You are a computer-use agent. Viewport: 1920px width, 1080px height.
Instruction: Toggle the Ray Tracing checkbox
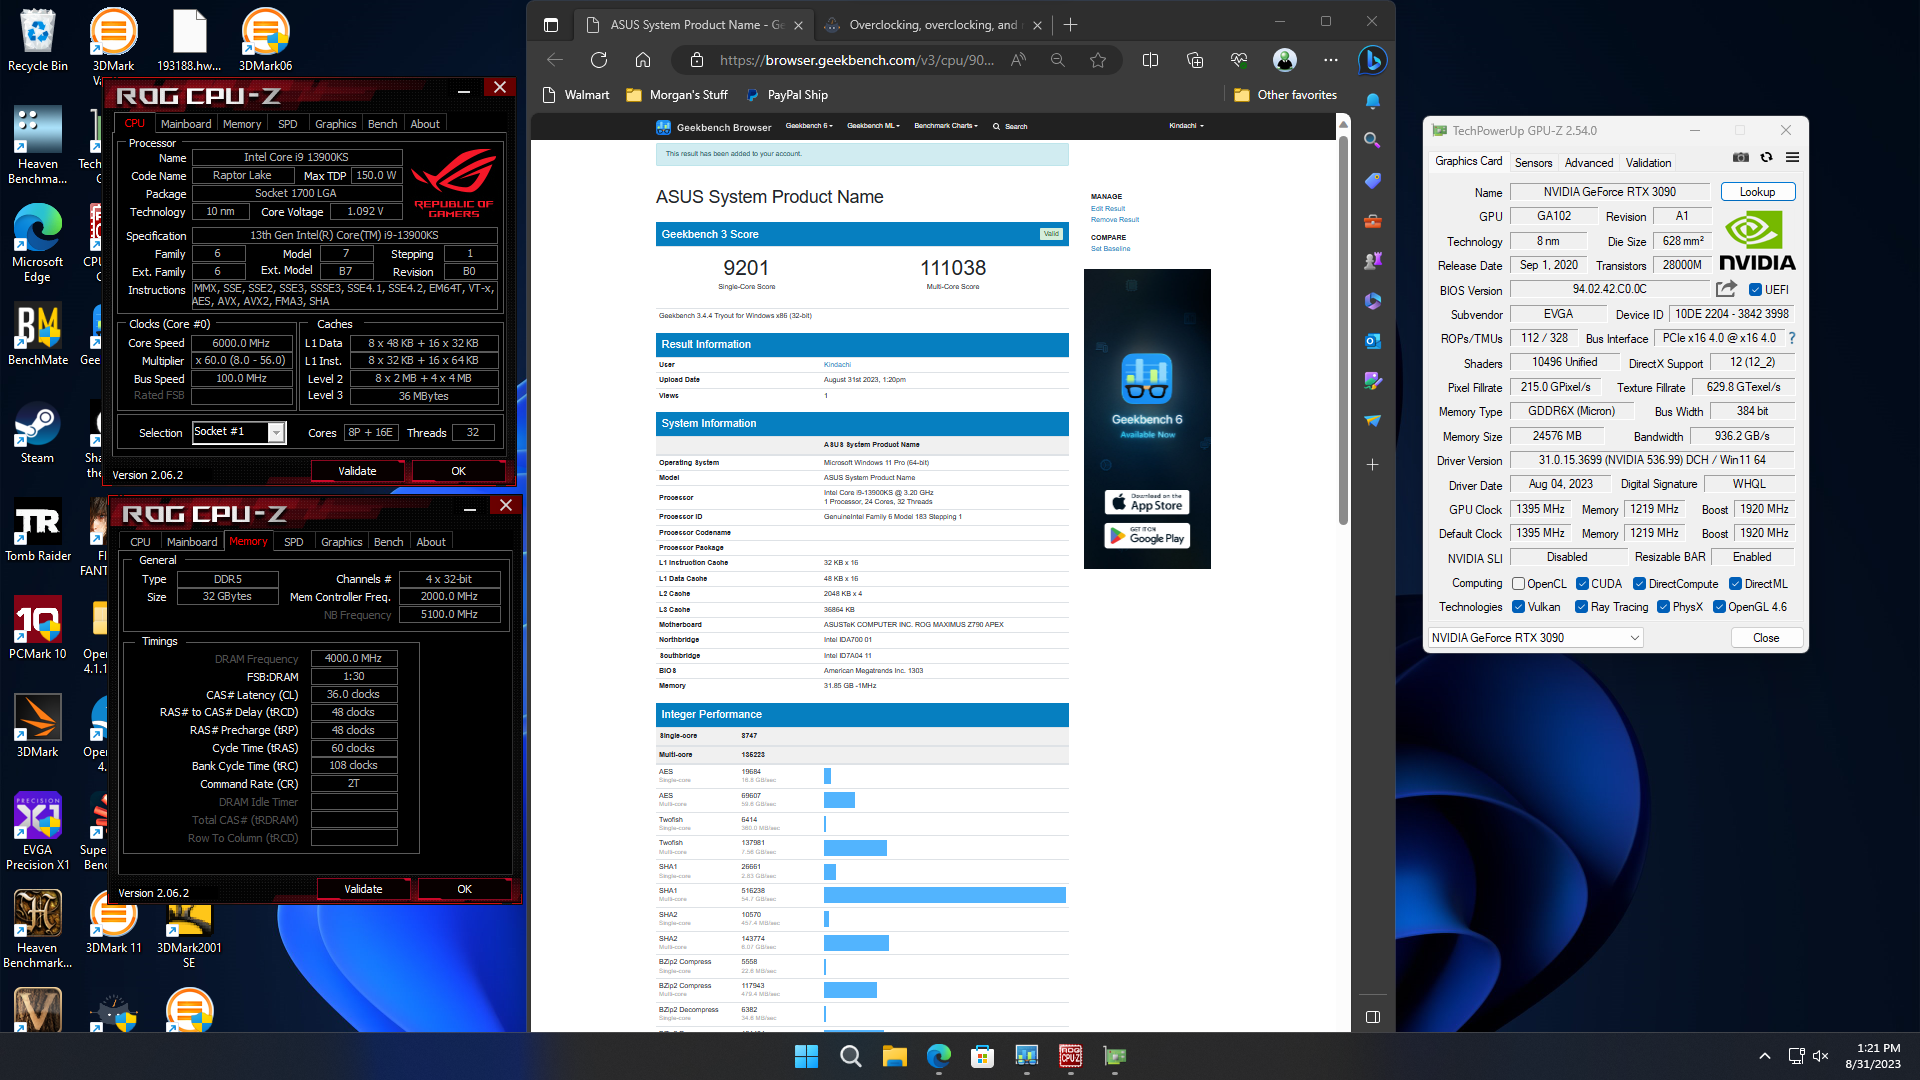click(x=1581, y=607)
